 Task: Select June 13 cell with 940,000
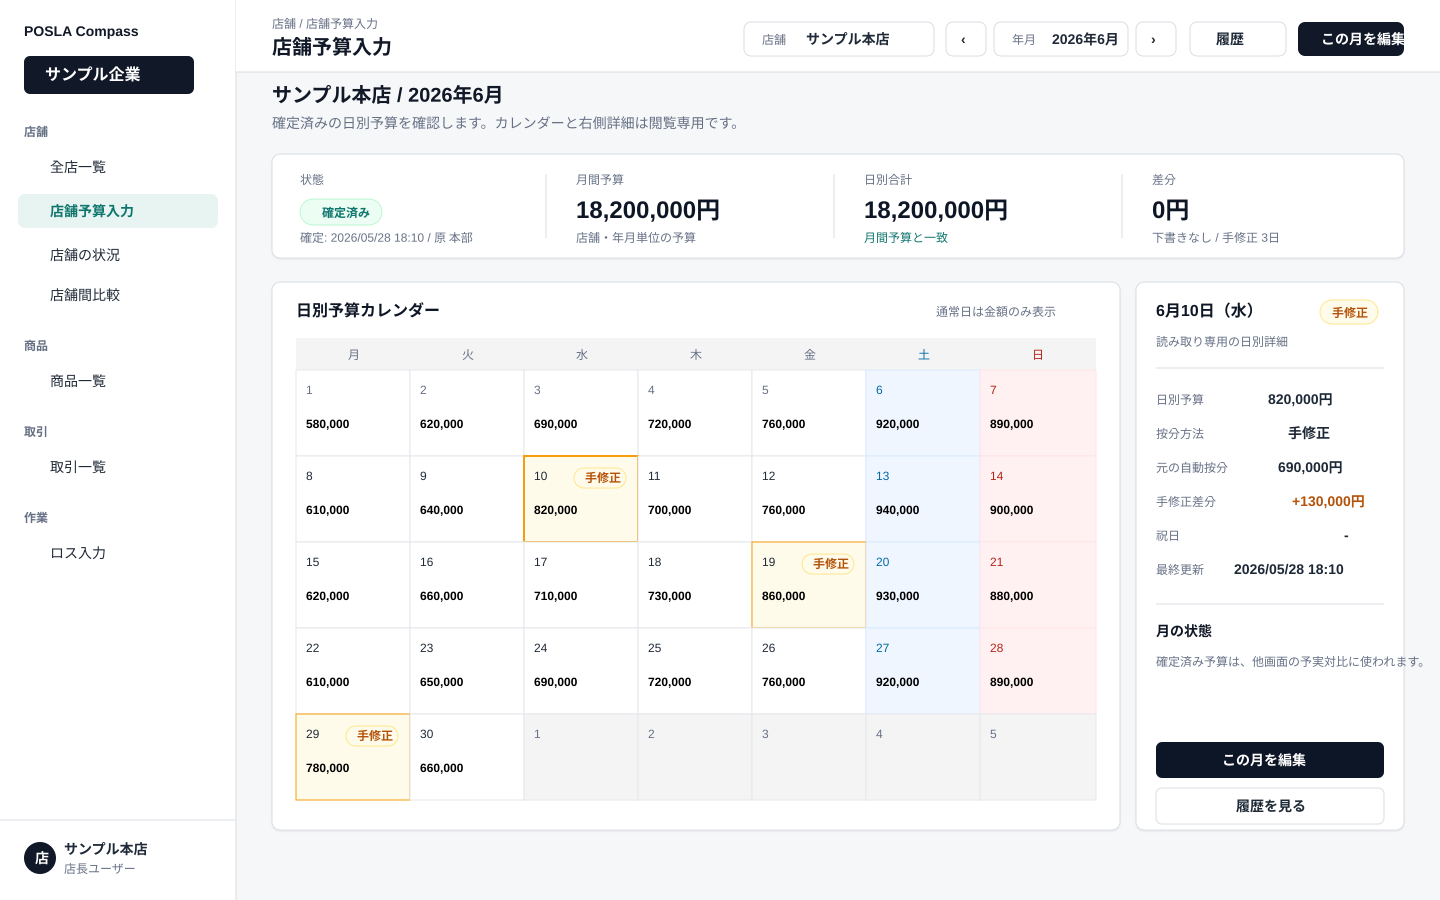click(923, 499)
